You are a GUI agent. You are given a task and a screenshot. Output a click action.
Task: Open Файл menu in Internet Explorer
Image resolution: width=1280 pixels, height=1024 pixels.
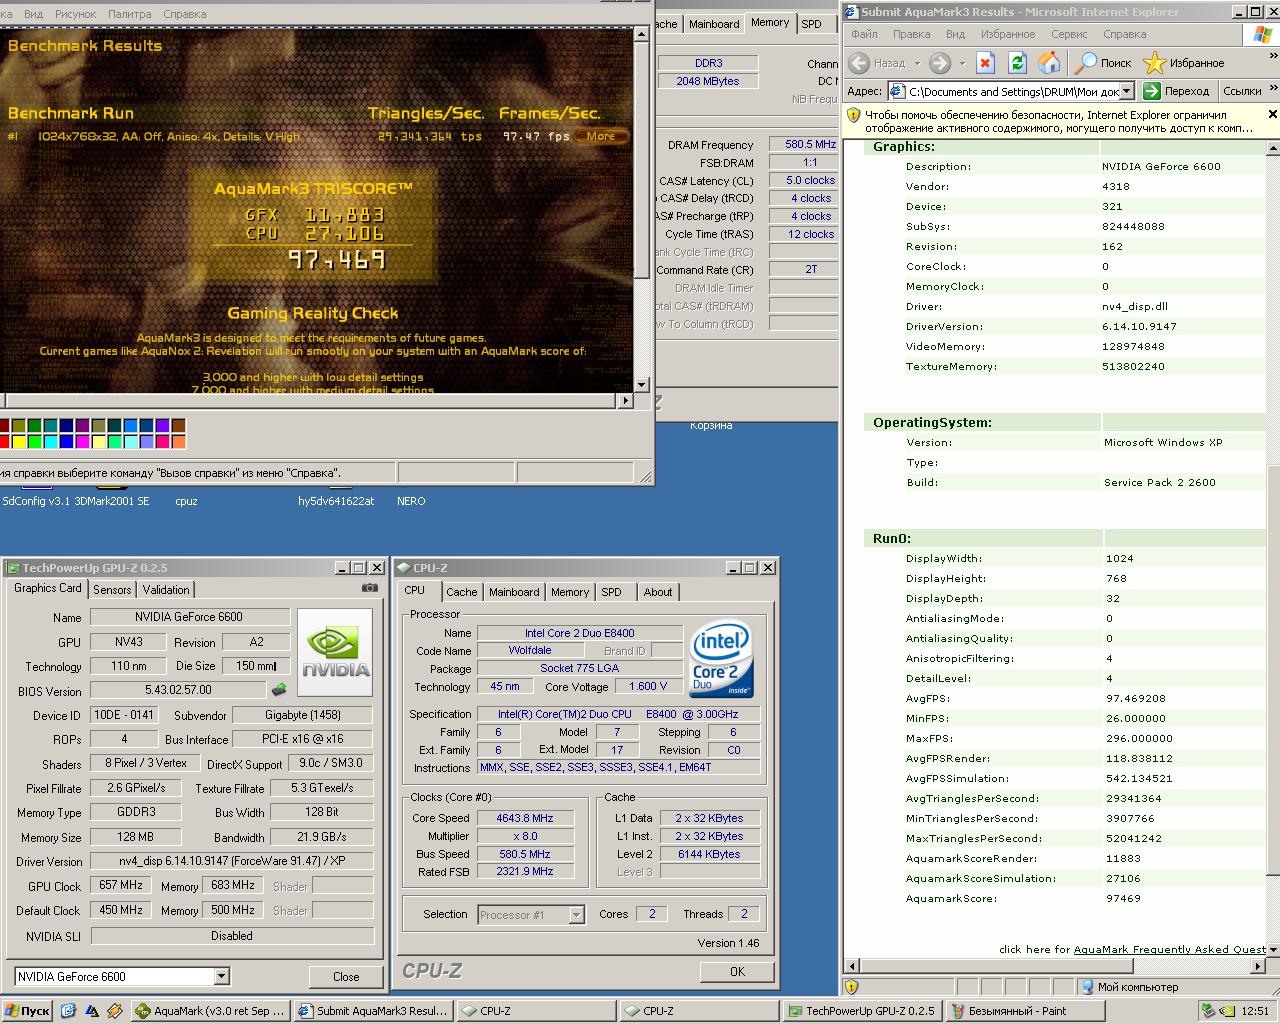(x=864, y=34)
